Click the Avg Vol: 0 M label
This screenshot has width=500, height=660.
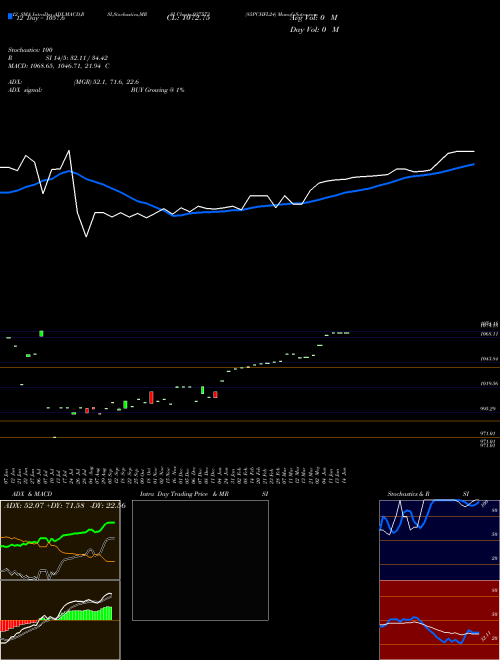click(x=315, y=18)
